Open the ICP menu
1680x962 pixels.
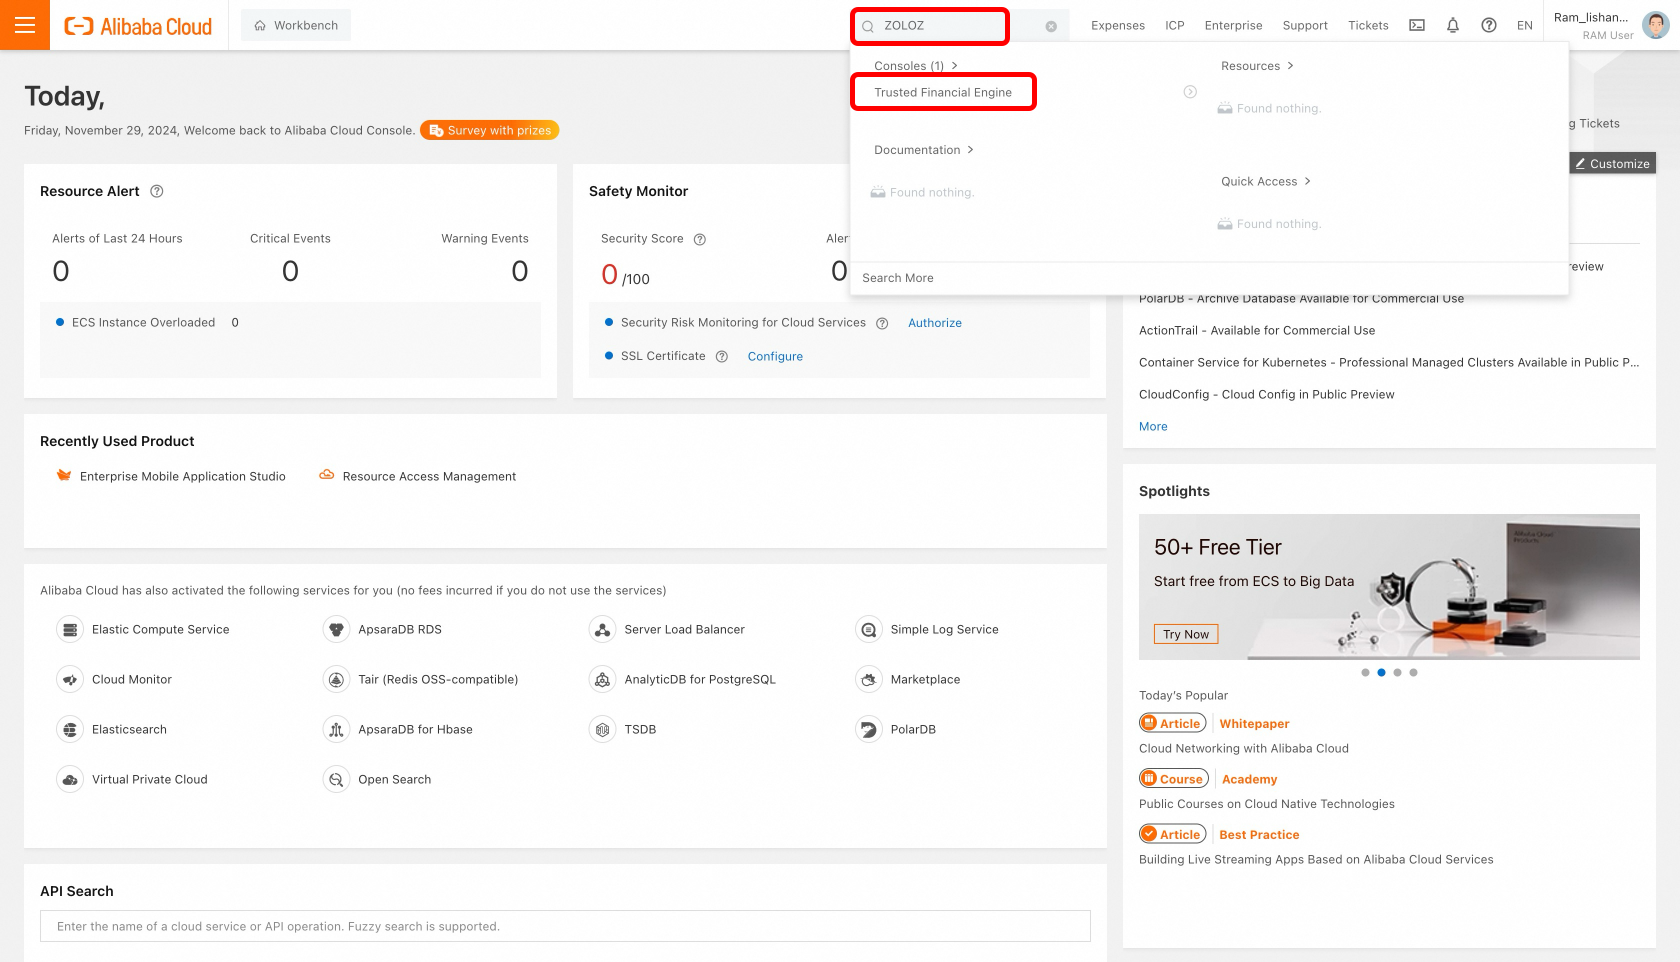click(x=1175, y=26)
